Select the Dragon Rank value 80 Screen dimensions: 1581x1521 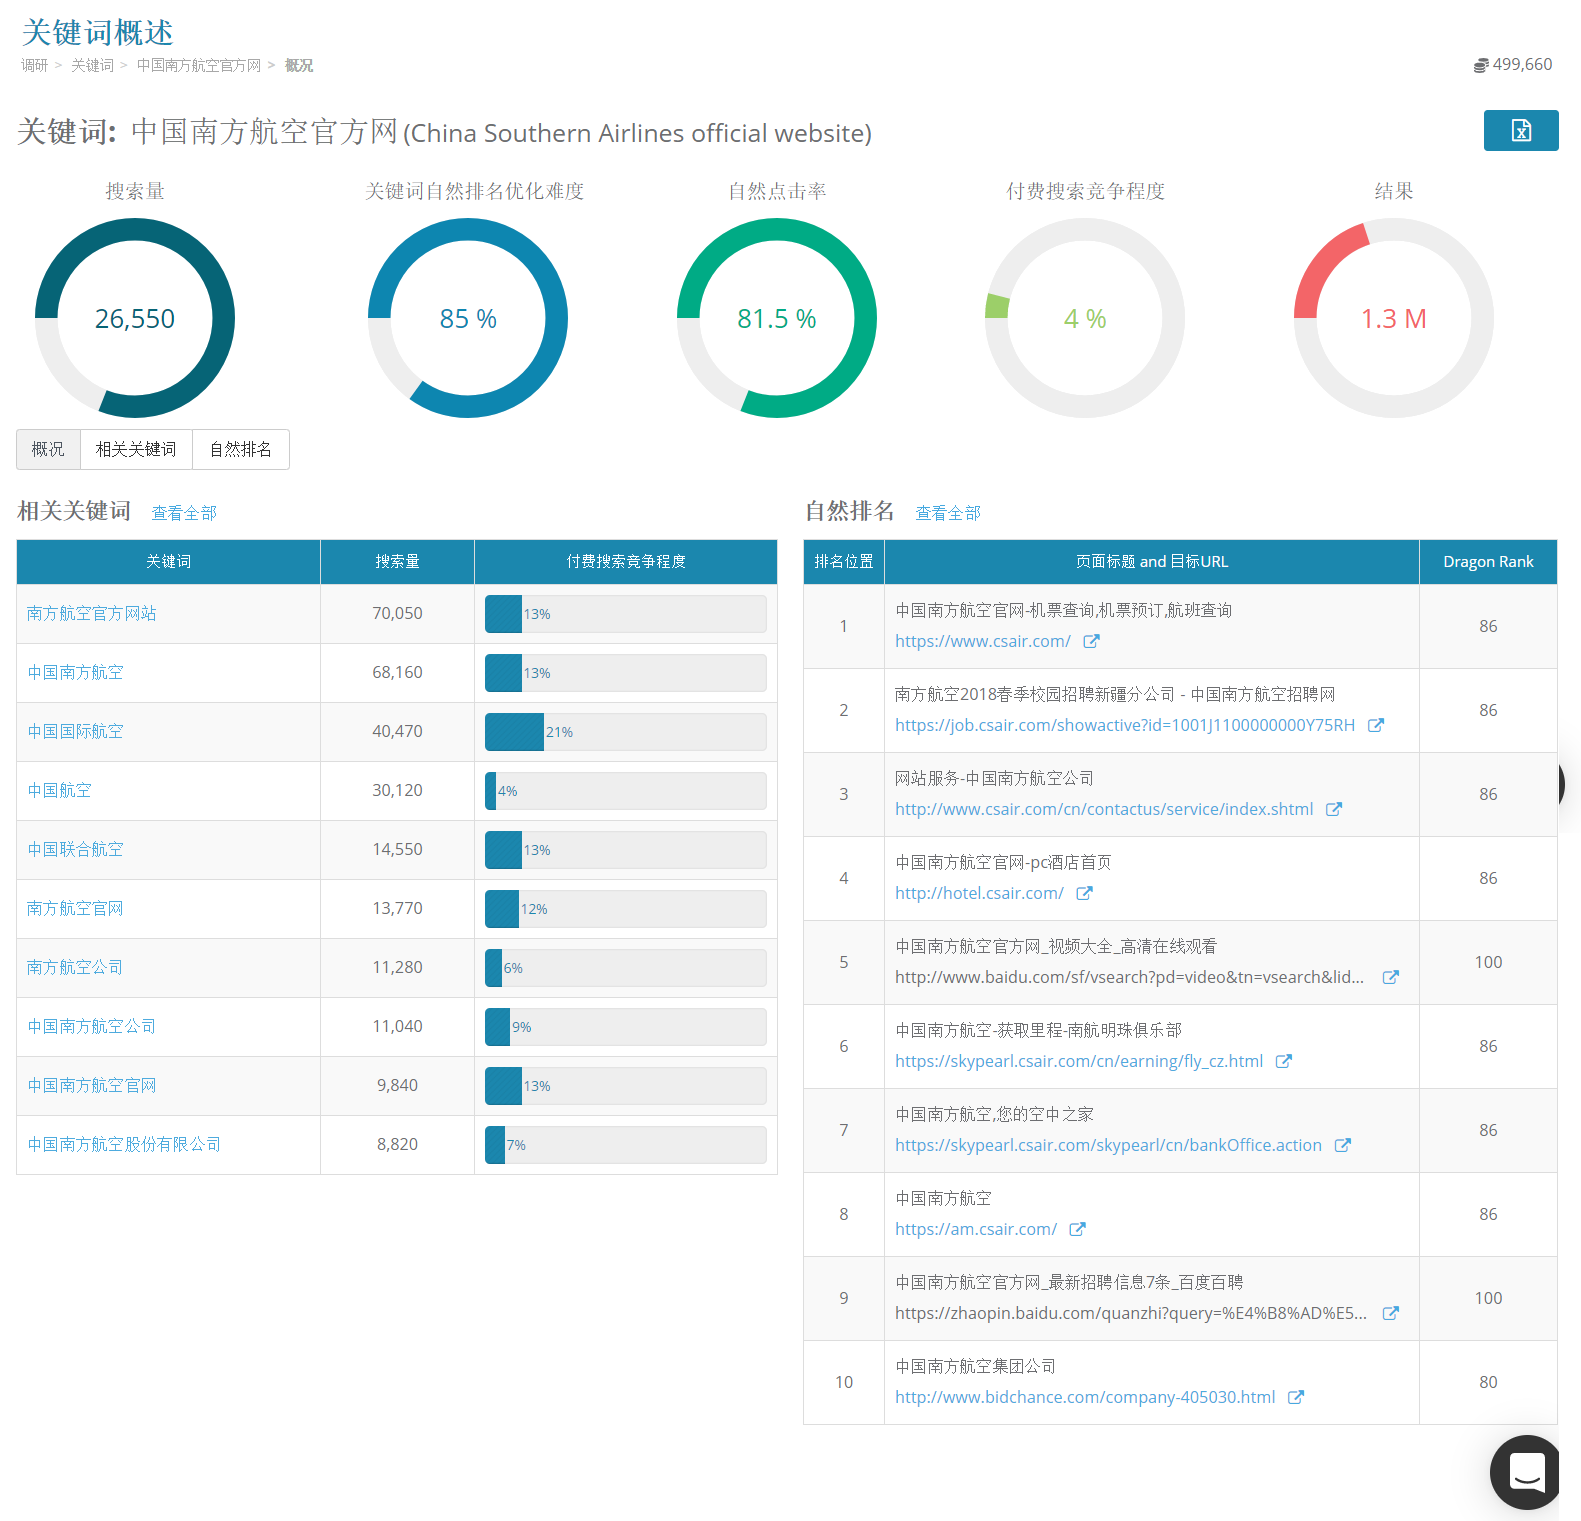(x=1488, y=1382)
